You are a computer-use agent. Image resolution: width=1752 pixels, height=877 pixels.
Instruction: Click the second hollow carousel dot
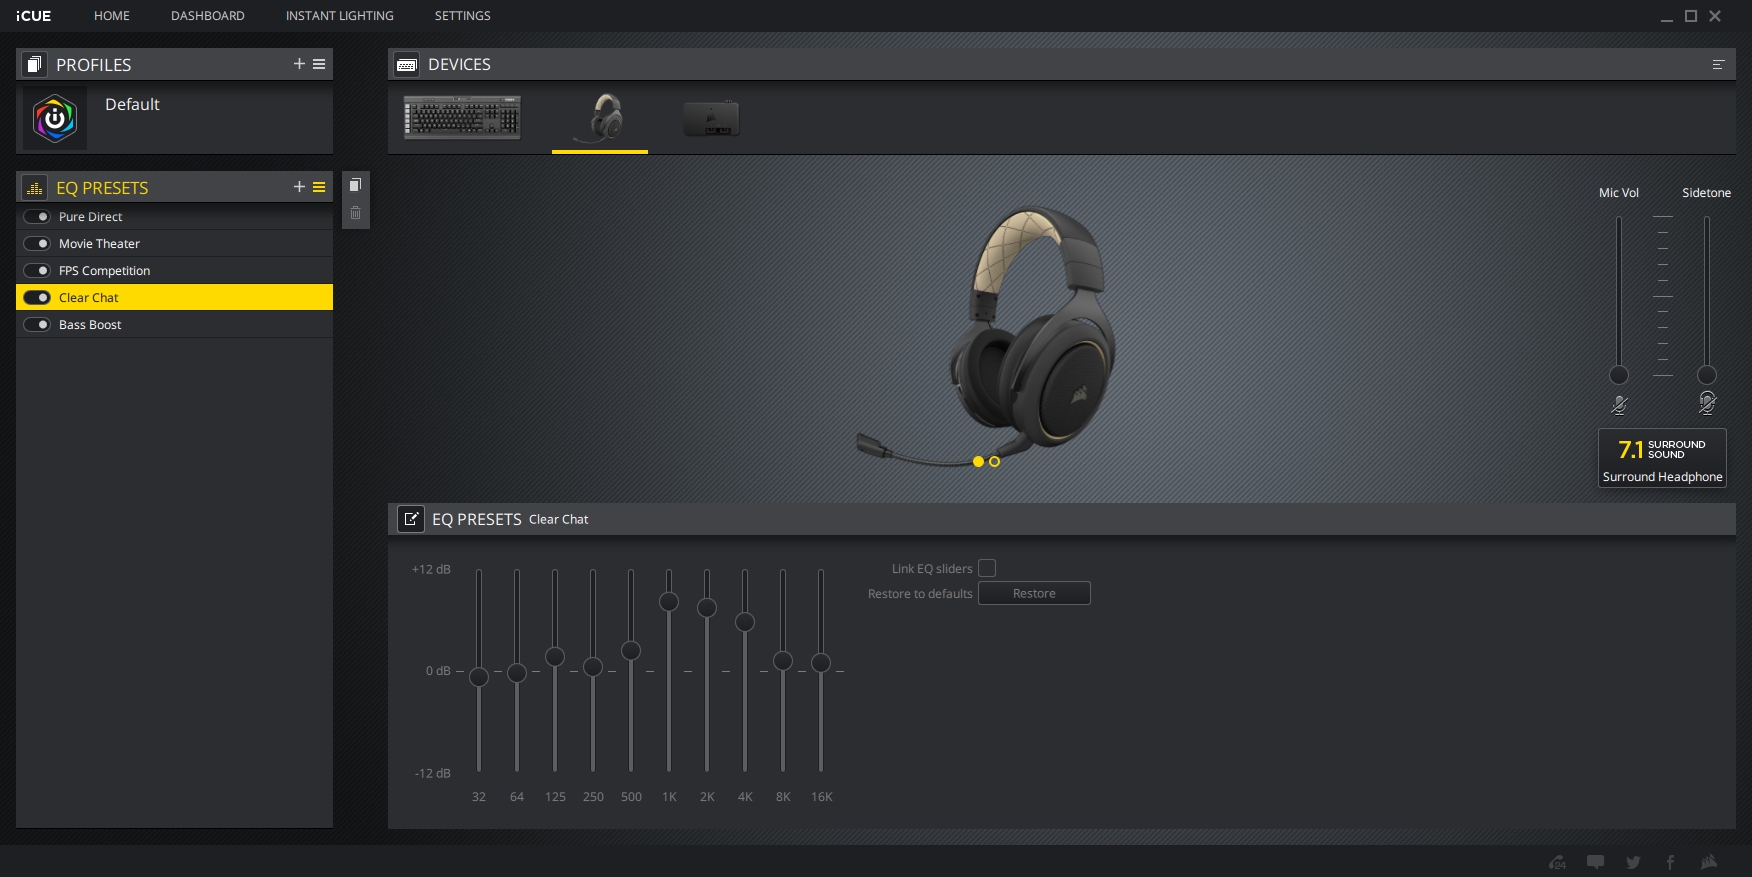pyautogui.click(x=994, y=461)
